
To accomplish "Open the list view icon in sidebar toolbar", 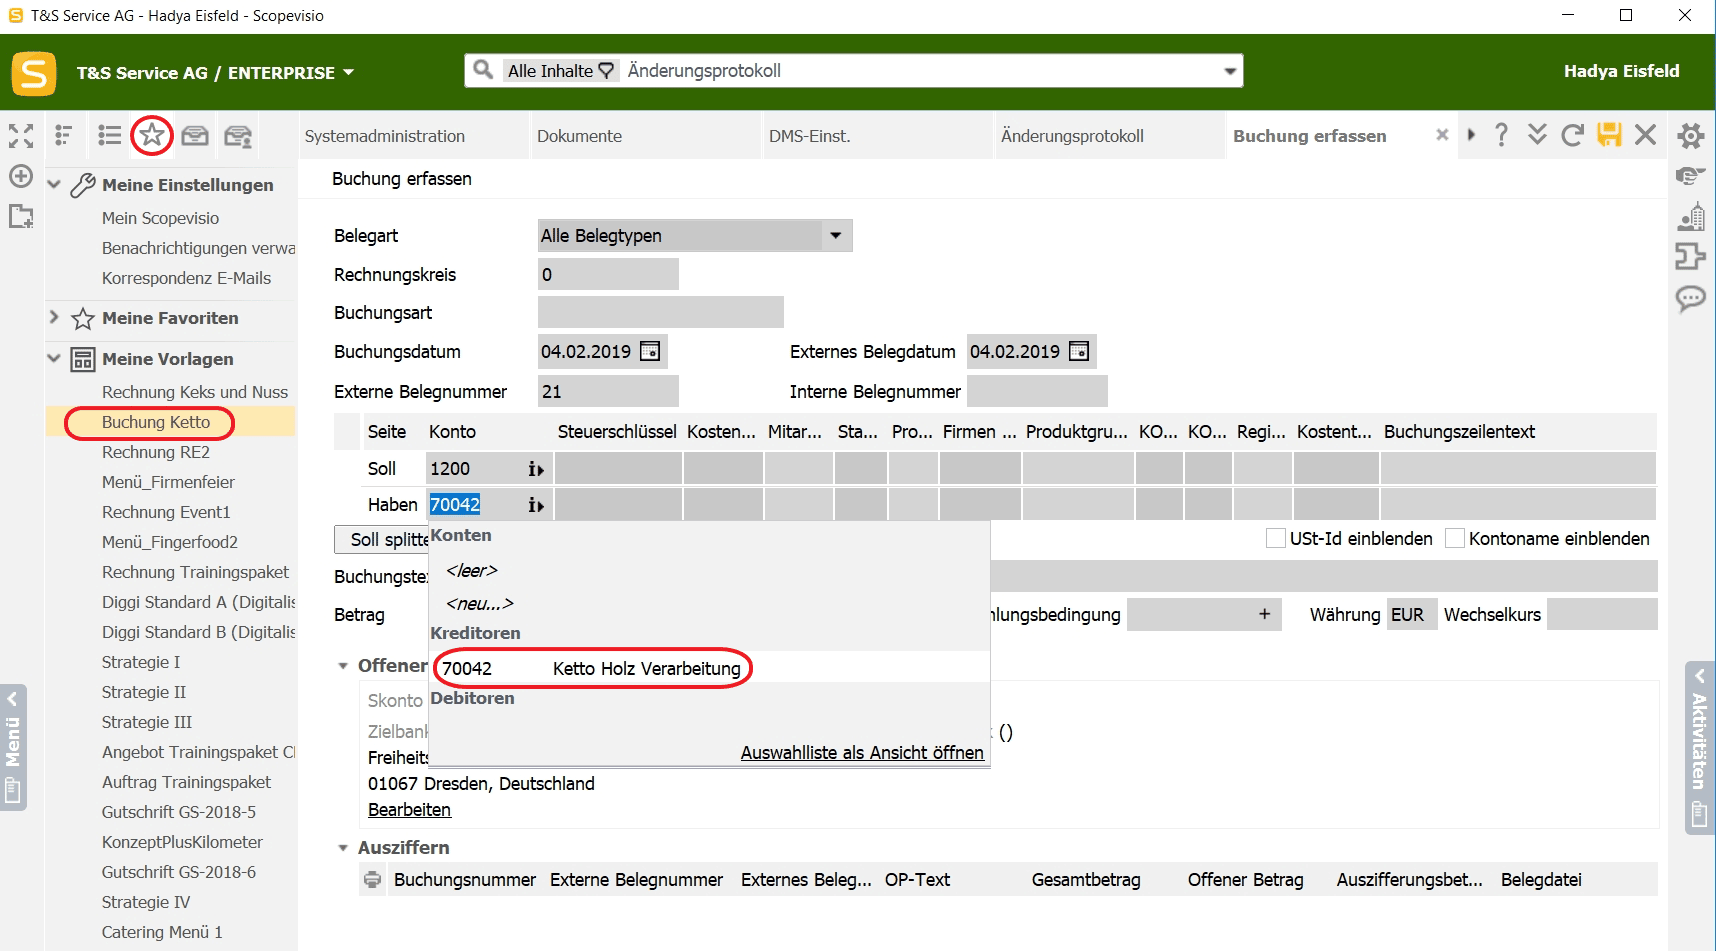I will pos(109,135).
